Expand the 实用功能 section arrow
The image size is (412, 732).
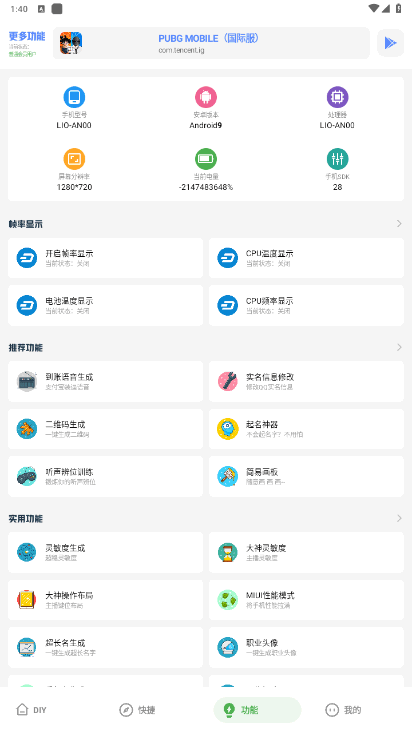(399, 518)
